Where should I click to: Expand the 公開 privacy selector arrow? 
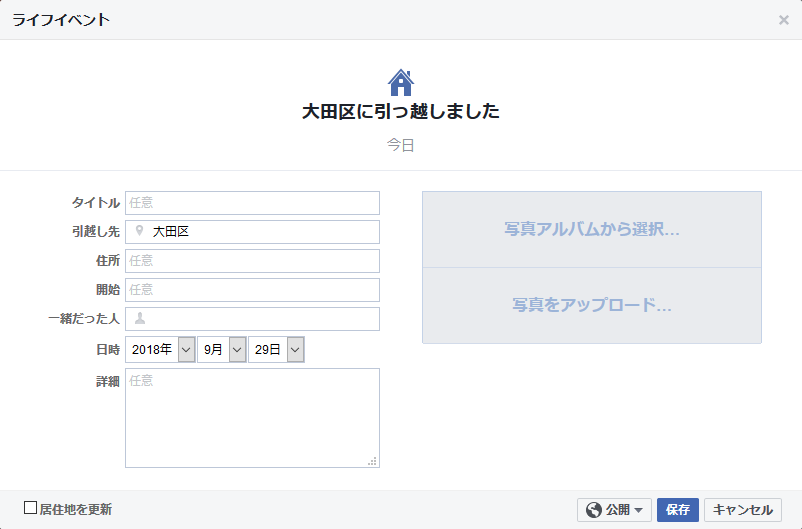point(638,510)
